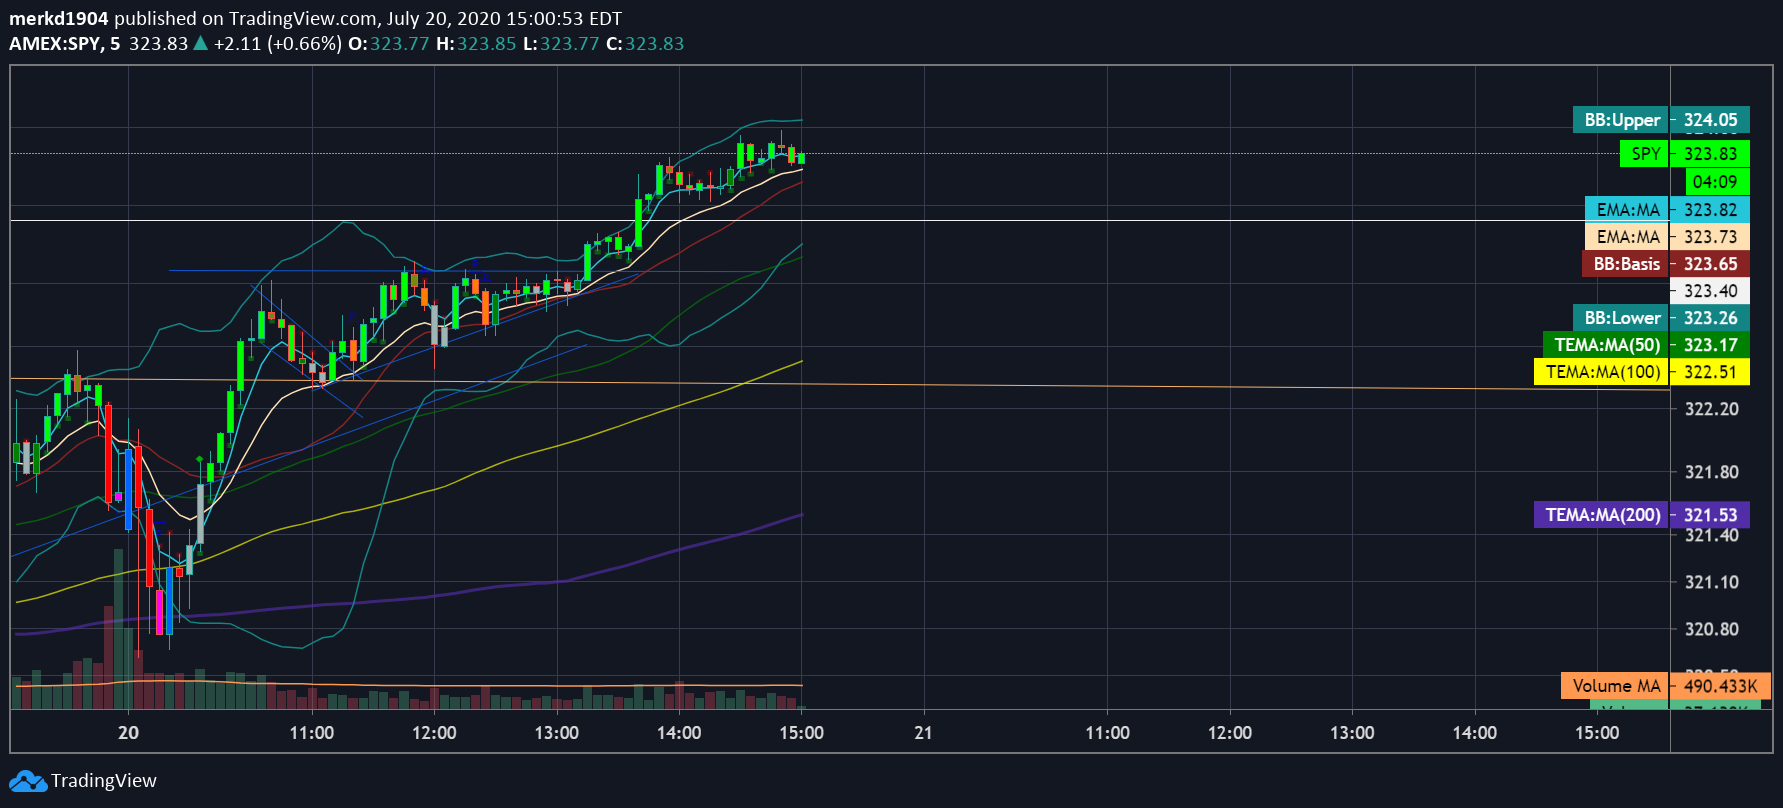The image size is (1783, 808).
Task: Select the TEMA:MA(200) 321.53 label
Action: click(1642, 515)
